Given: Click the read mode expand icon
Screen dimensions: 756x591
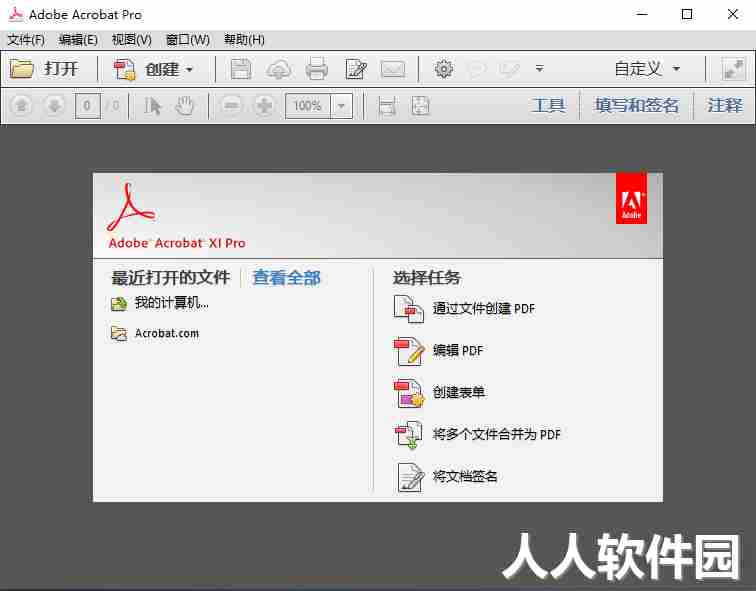Looking at the screenshot, I should coord(733,69).
